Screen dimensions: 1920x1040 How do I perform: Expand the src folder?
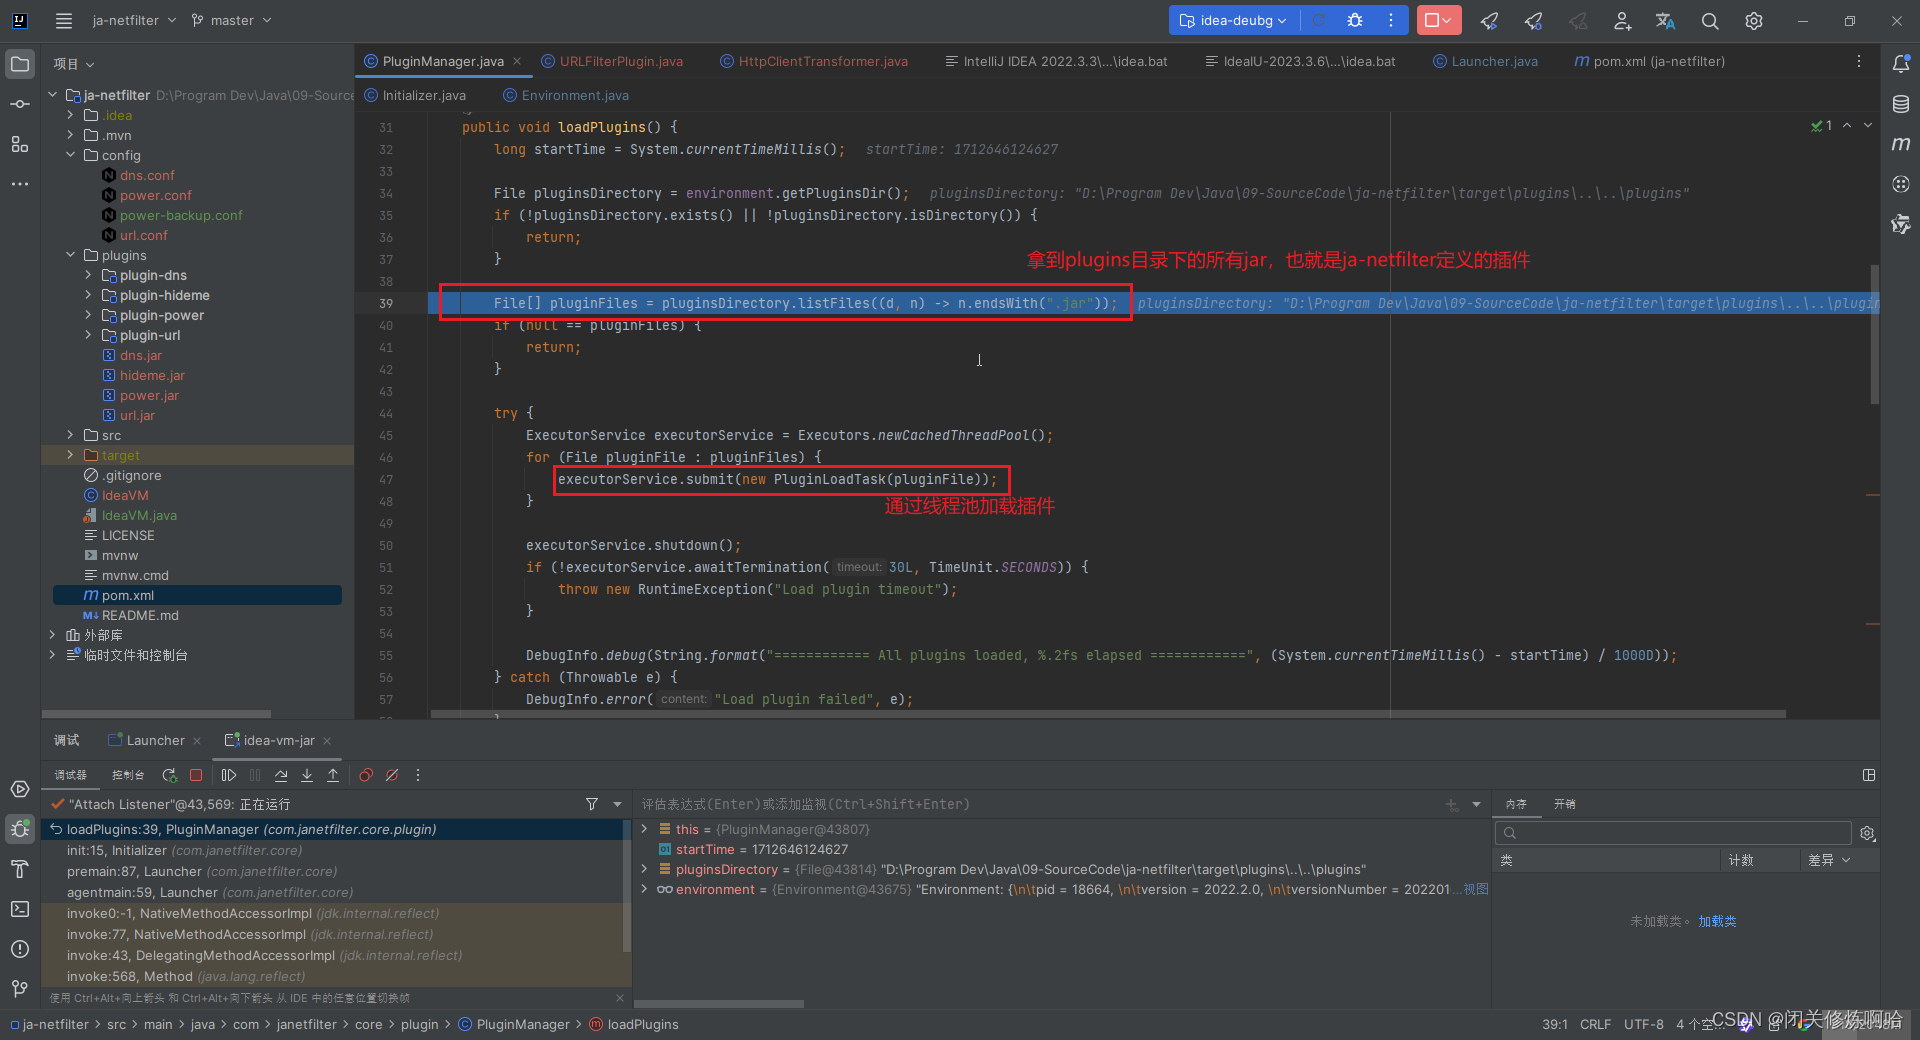click(70, 435)
